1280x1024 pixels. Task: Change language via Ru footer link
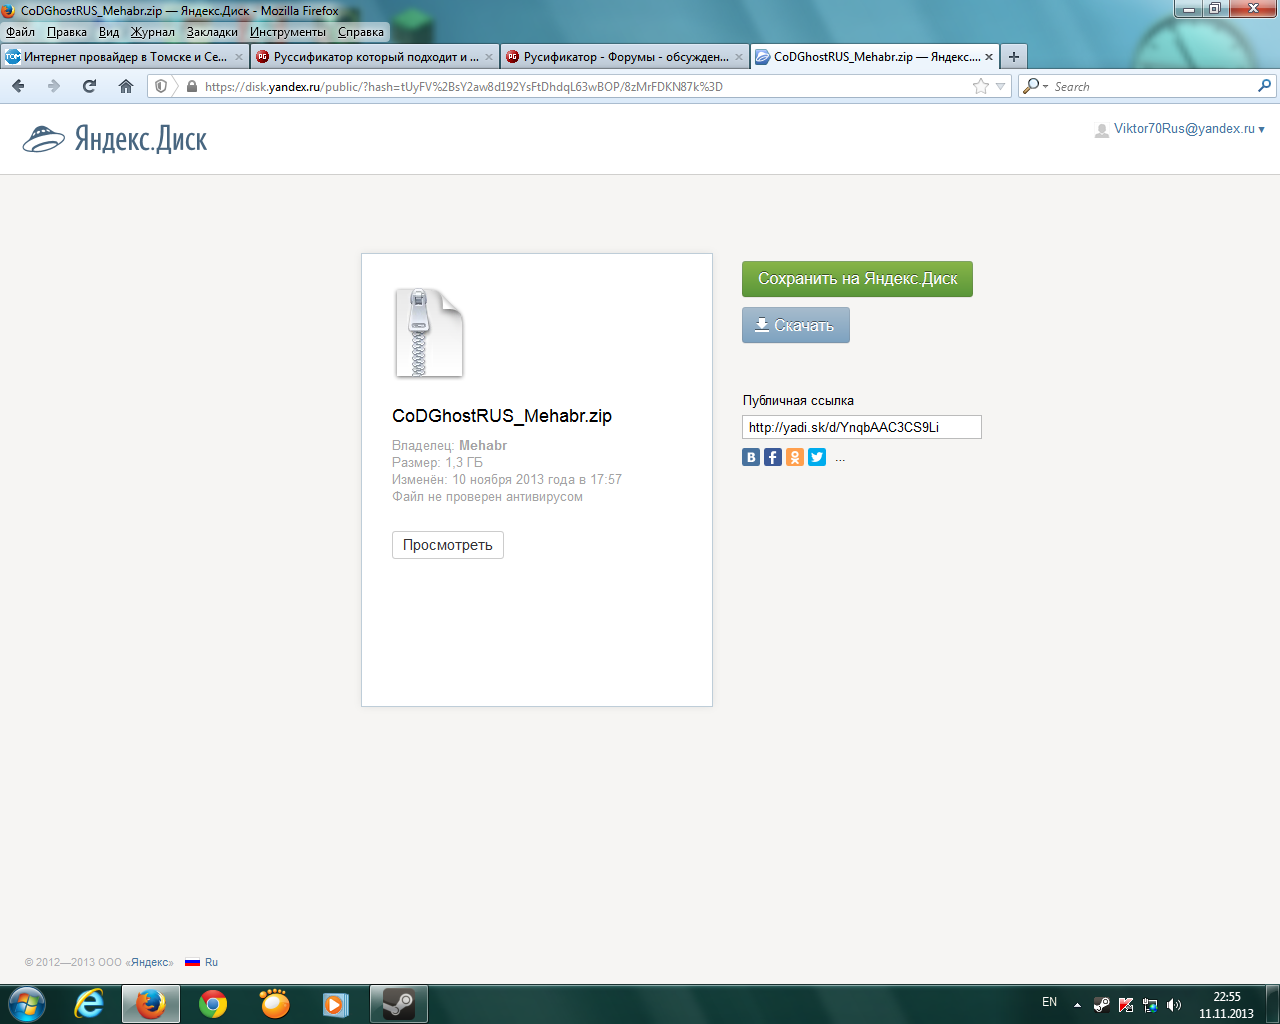click(x=202, y=962)
